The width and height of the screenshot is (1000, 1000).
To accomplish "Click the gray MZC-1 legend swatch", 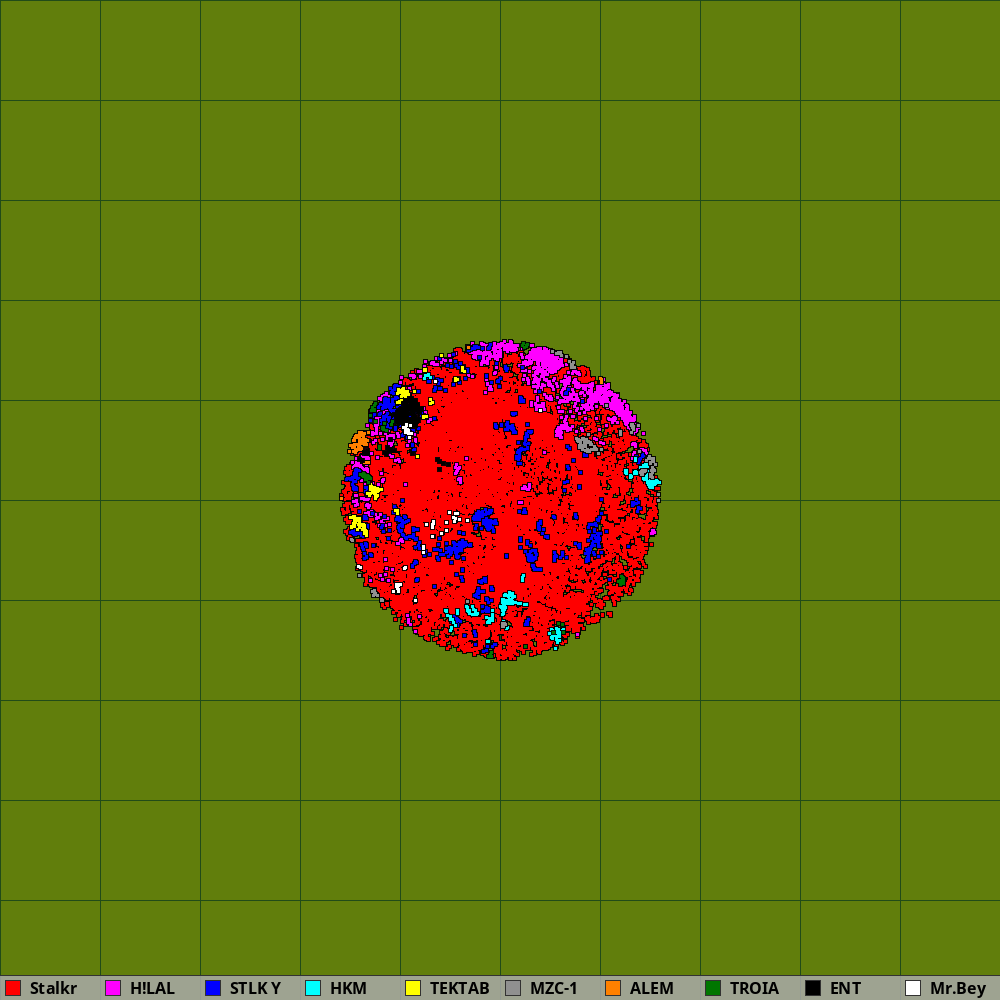I will tap(513, 988).
